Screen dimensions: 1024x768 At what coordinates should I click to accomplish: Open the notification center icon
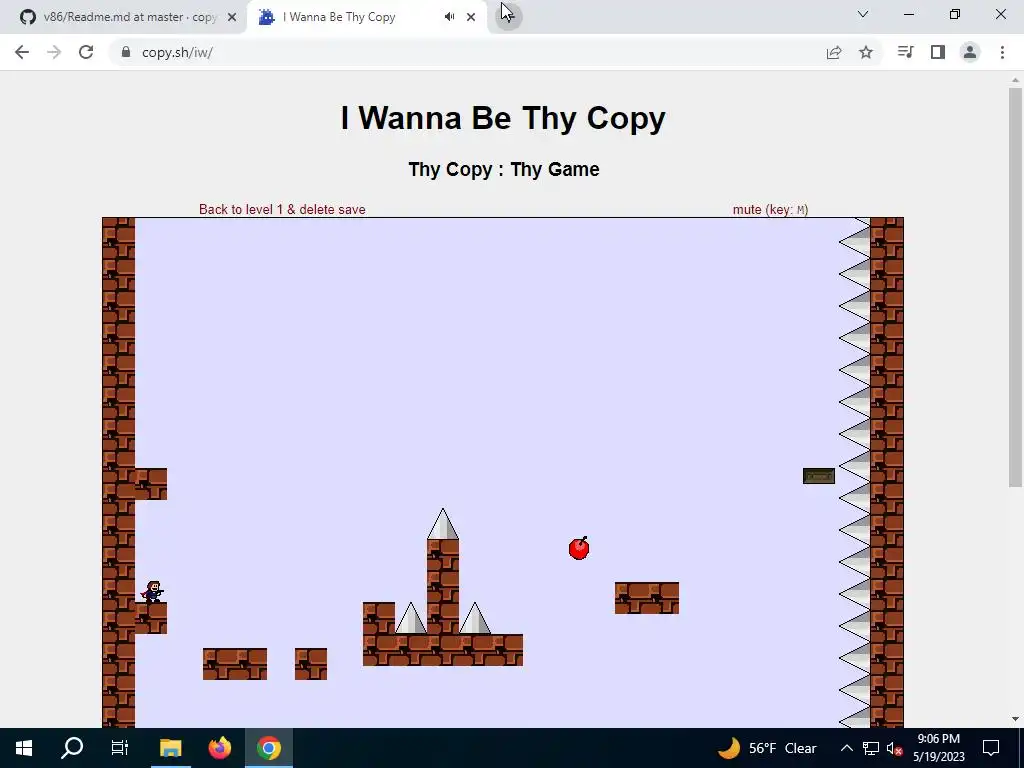(991, 748)
